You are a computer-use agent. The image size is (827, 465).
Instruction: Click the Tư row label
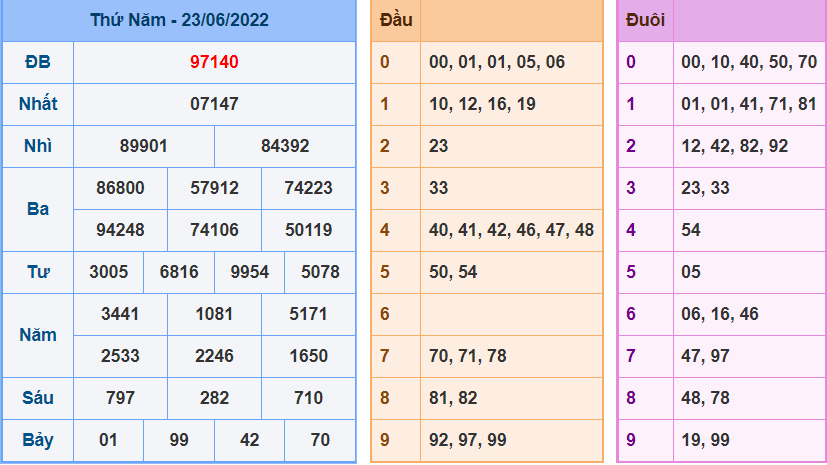[x=38, y=272]
